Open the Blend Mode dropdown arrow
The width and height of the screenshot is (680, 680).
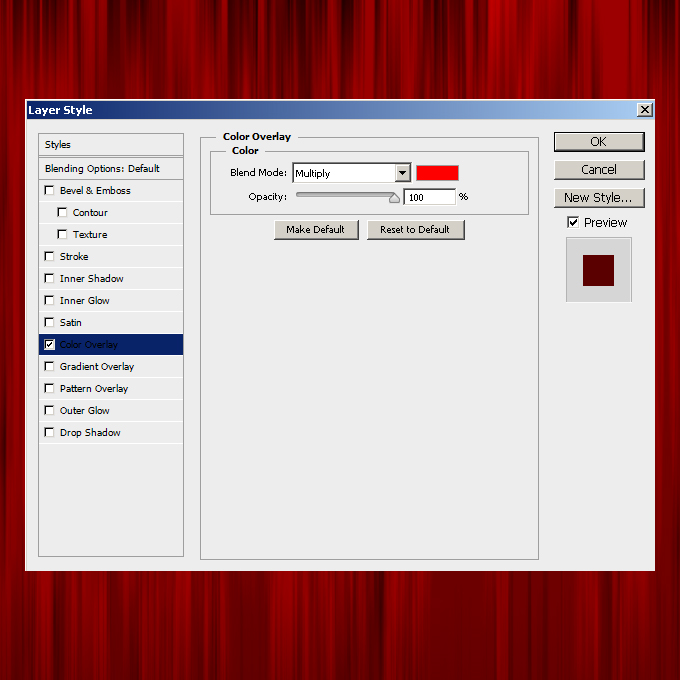pyautogui.click(x=402, y=173)
